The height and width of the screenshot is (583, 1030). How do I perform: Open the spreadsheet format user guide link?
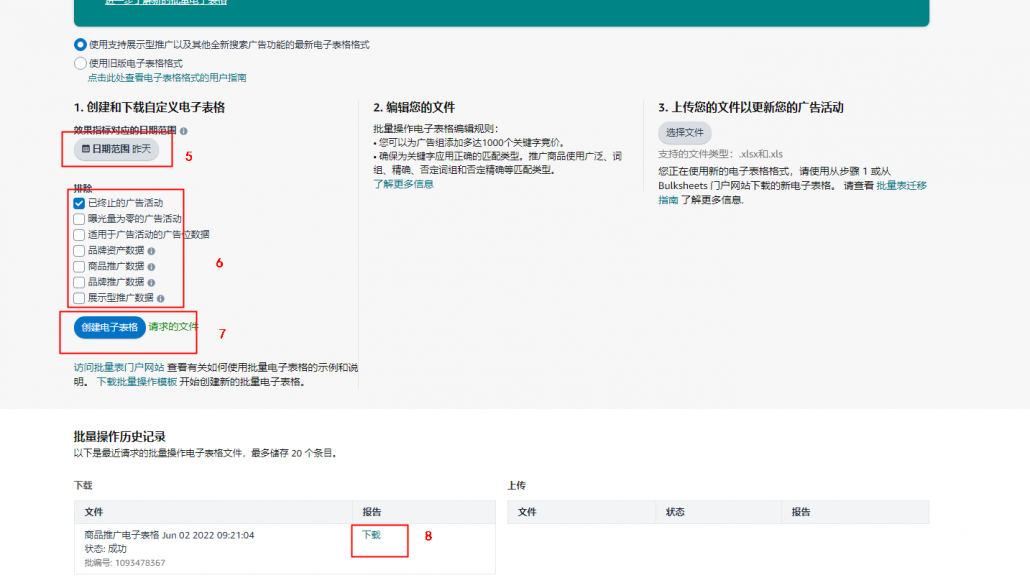click(167, 77)
